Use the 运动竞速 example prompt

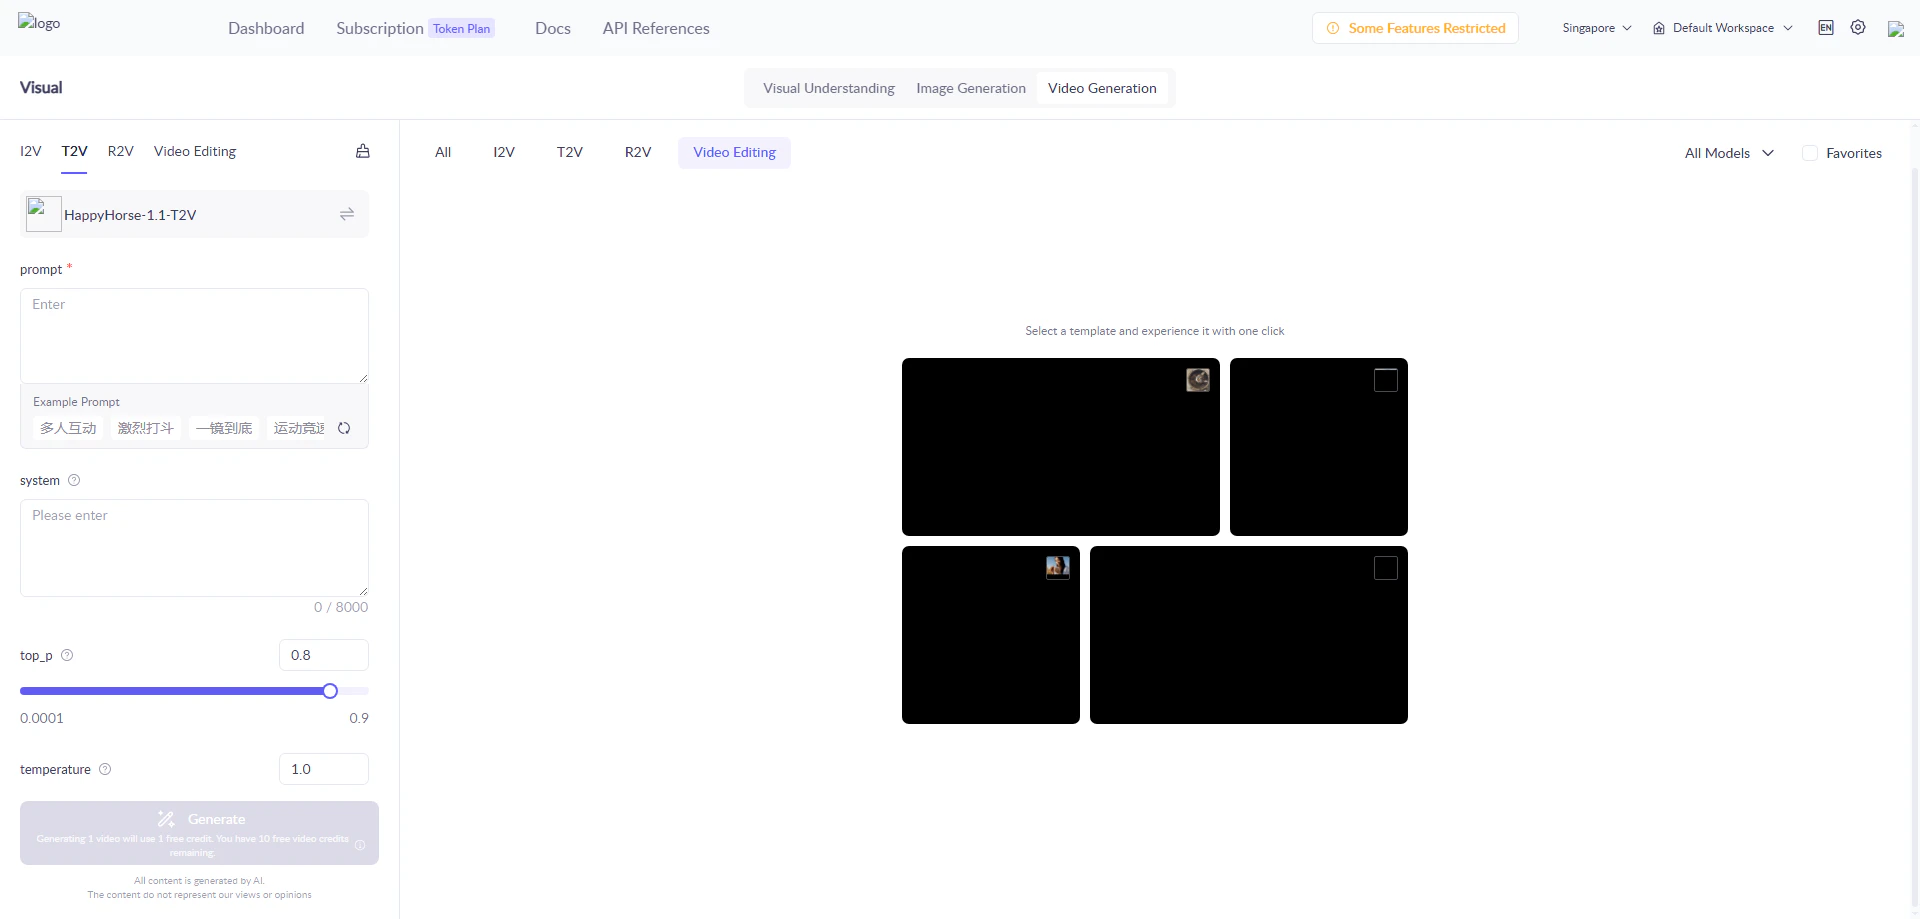(299, 428)
